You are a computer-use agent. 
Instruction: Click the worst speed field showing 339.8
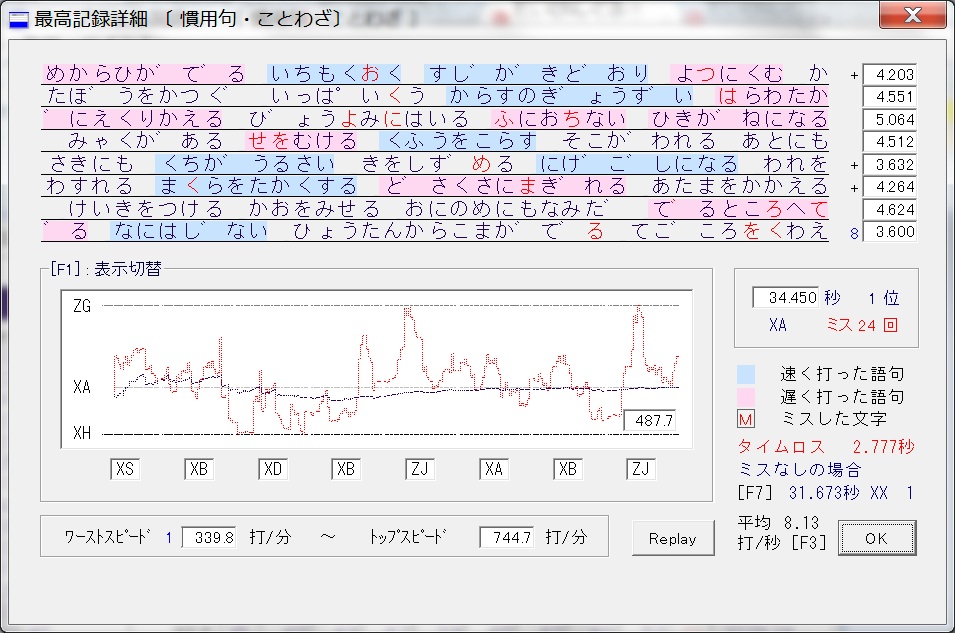208,537
